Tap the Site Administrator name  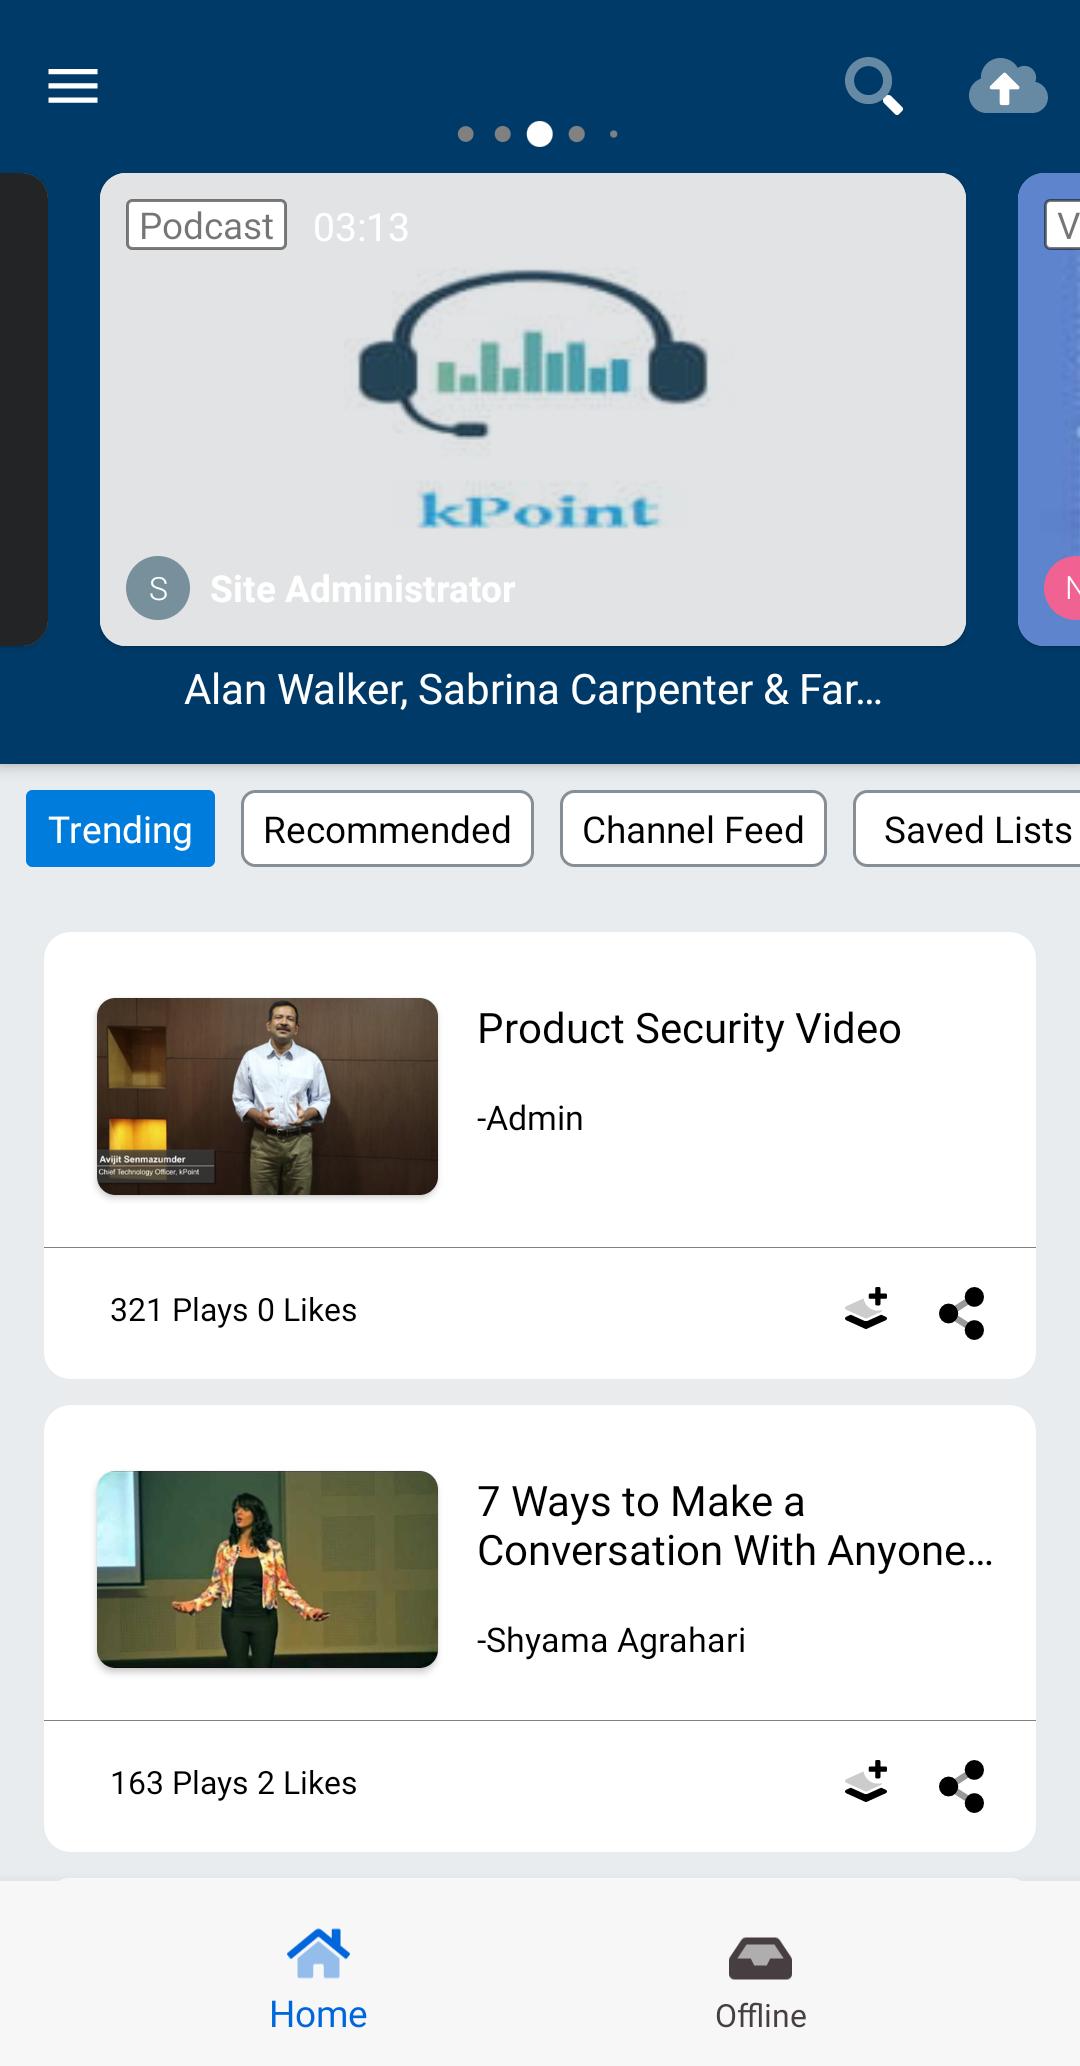pos(362,589)
